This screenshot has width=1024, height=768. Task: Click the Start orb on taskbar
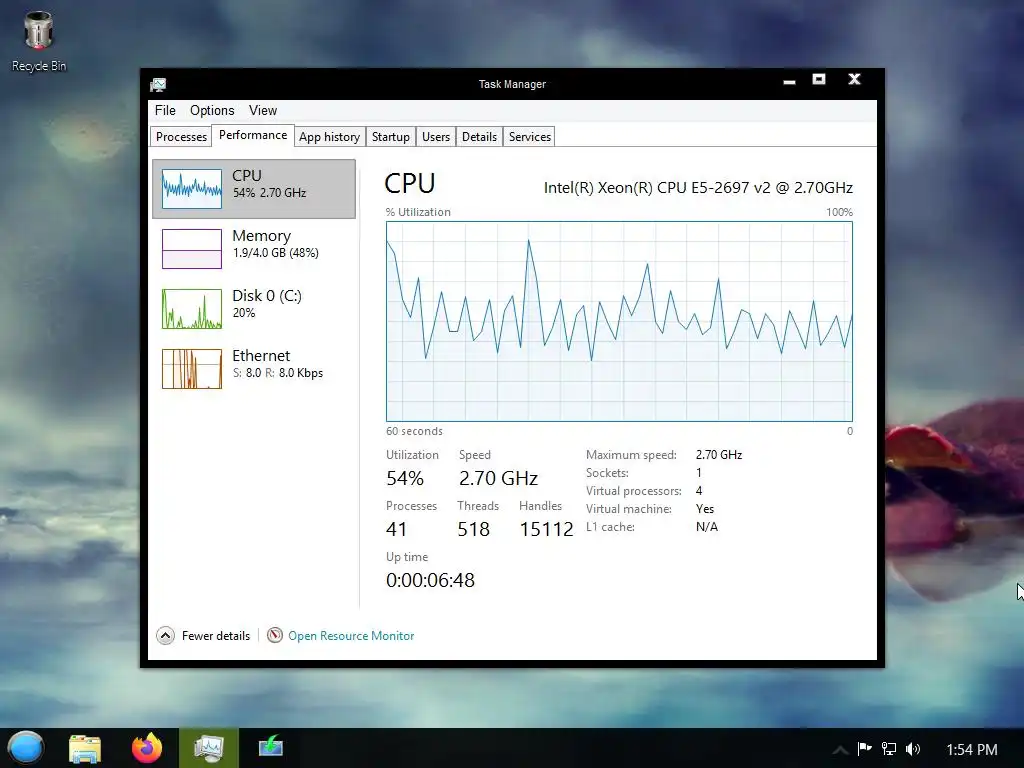[x=26, y=748]
